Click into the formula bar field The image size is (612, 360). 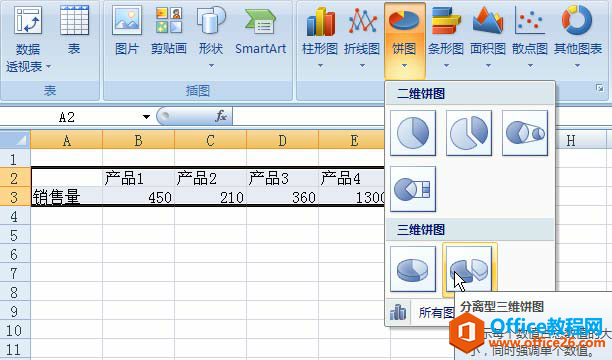coord(308,116)
